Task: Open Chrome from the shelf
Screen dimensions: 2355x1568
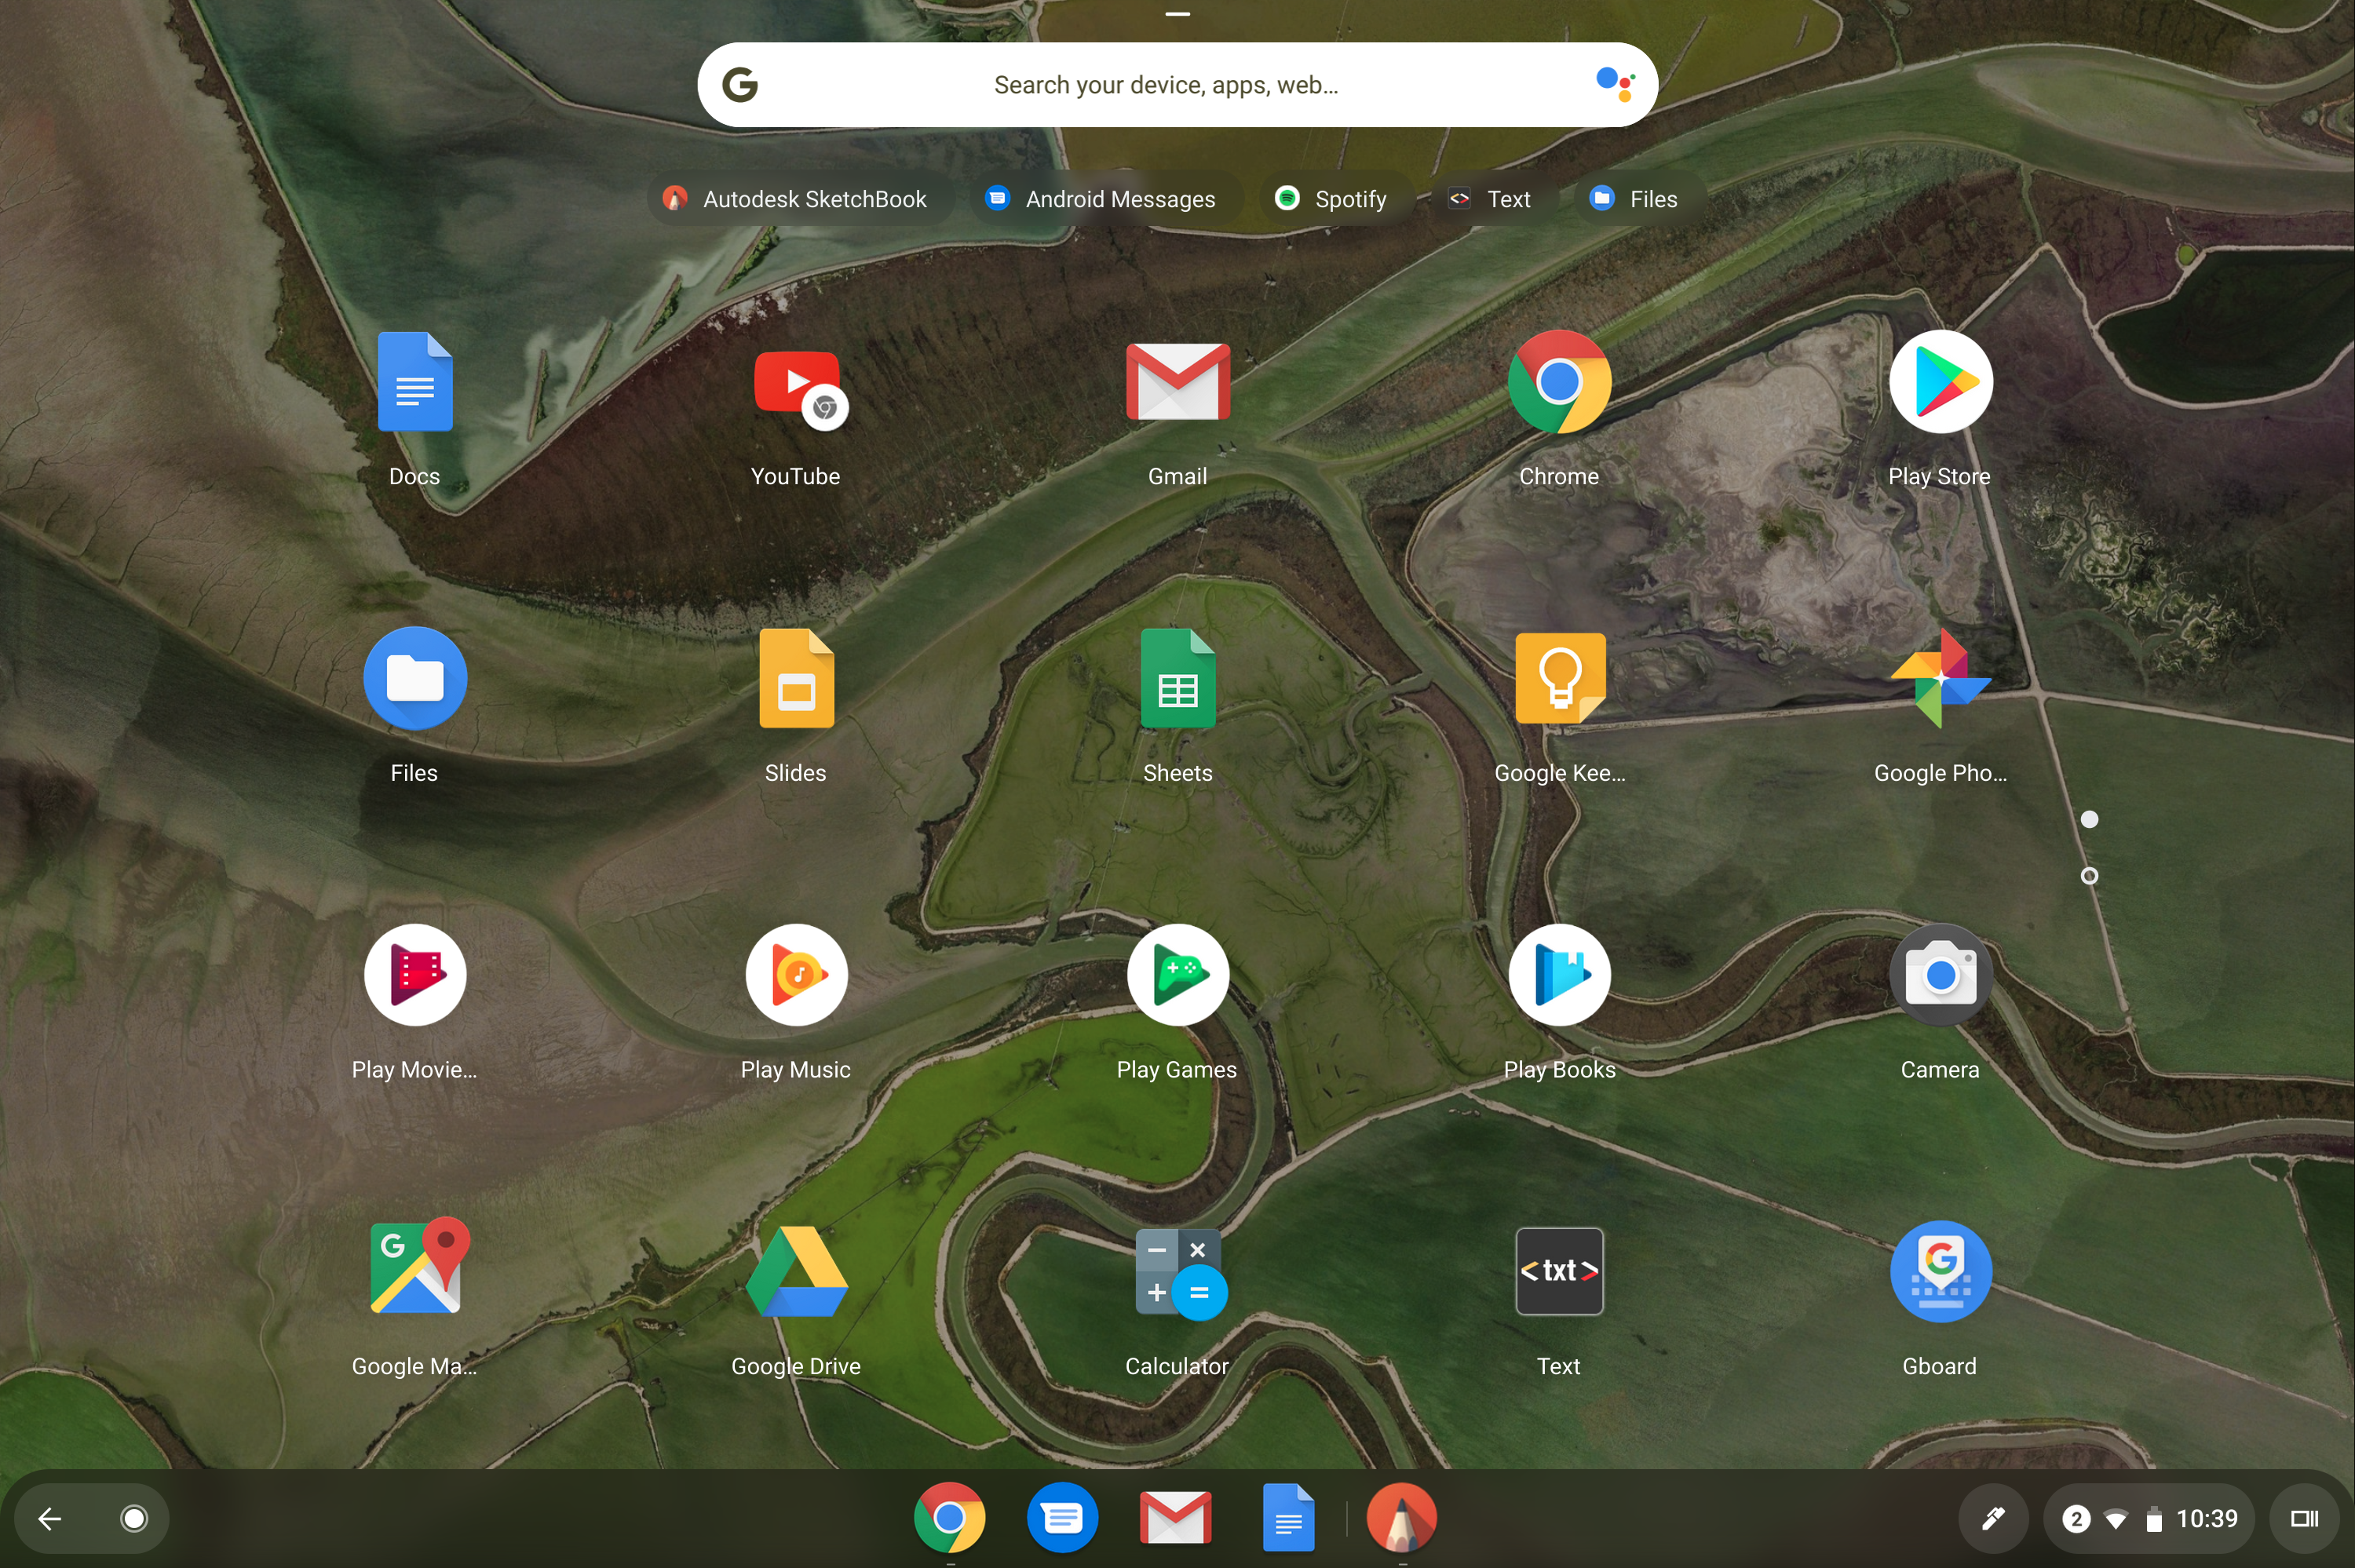Action: pyautogui.click(x=950, y=1516)
